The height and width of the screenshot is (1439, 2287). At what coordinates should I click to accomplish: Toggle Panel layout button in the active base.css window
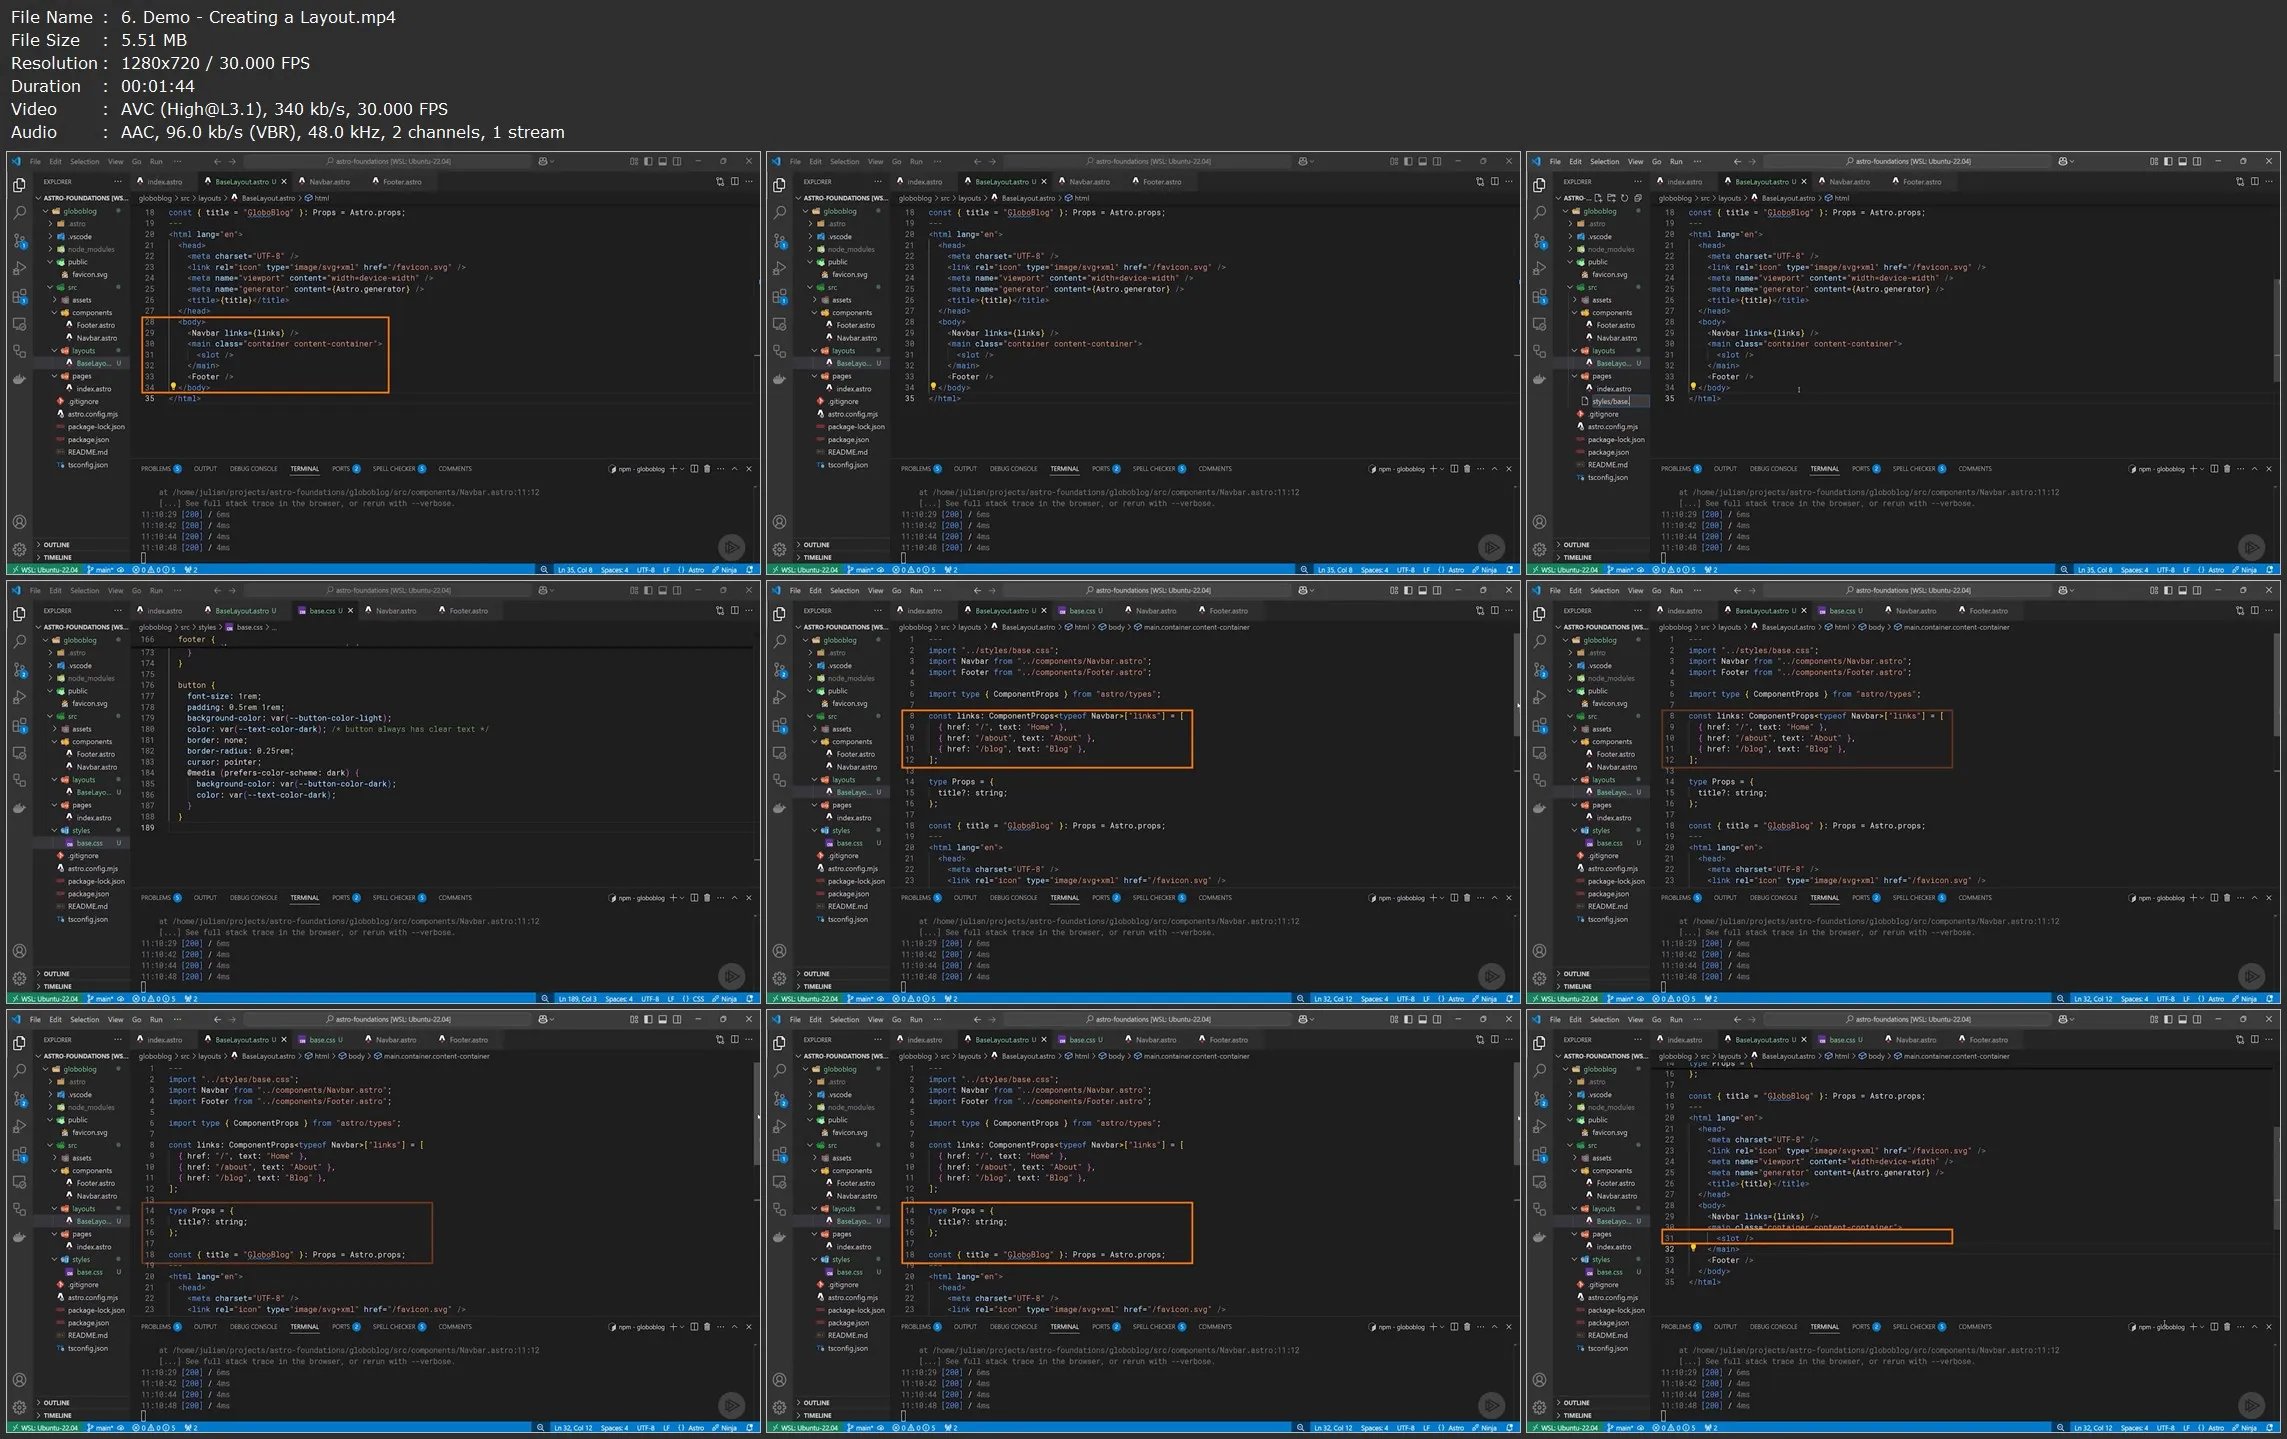pos(662,590)
